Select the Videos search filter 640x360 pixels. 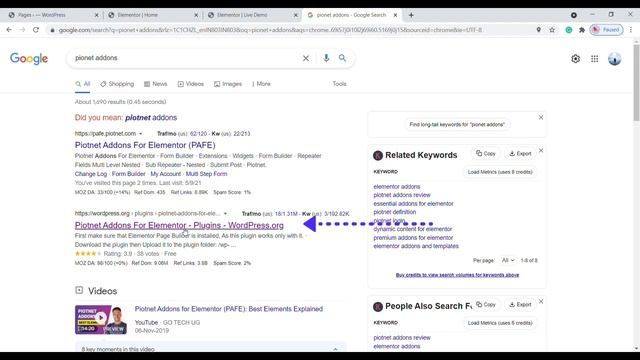(191, 84)
